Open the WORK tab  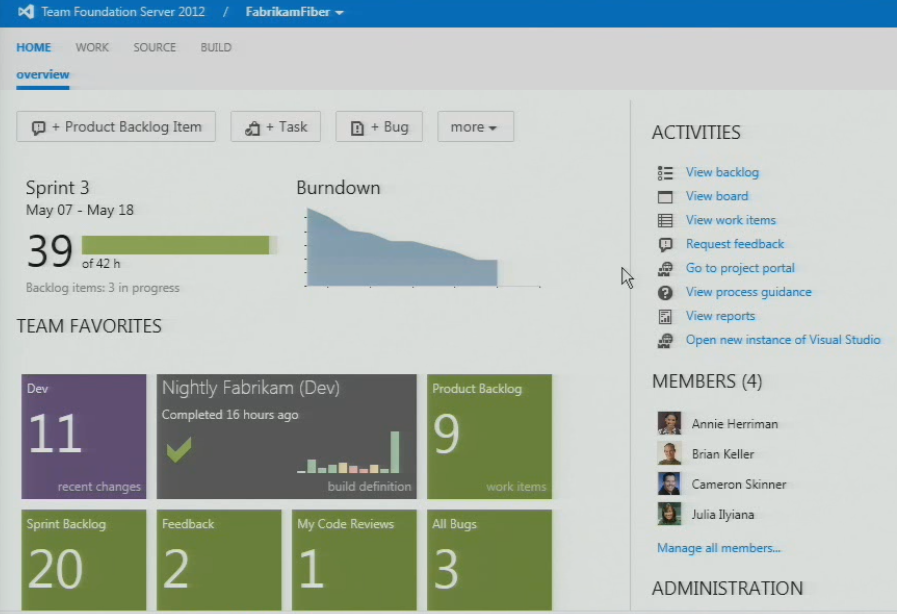[x=92, y=47]
